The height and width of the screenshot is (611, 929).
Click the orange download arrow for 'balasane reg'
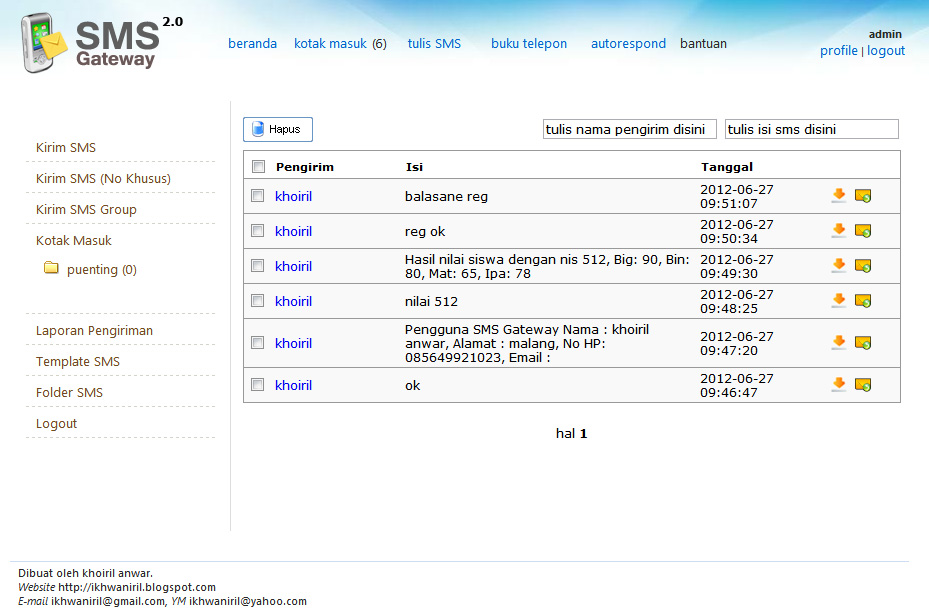[x=838, y=196]
